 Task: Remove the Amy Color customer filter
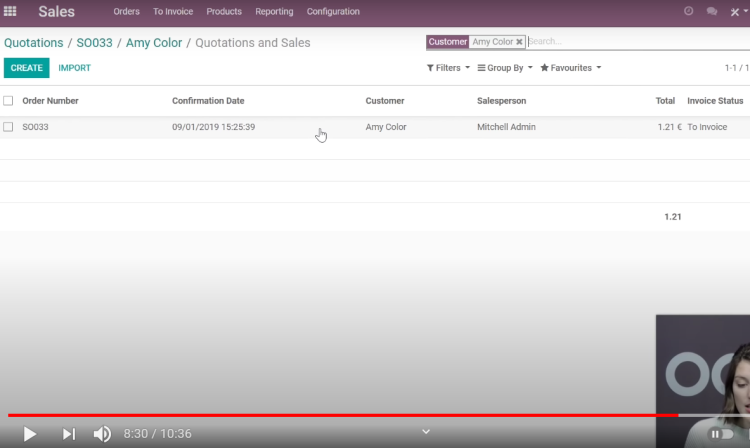coord(519,42)
